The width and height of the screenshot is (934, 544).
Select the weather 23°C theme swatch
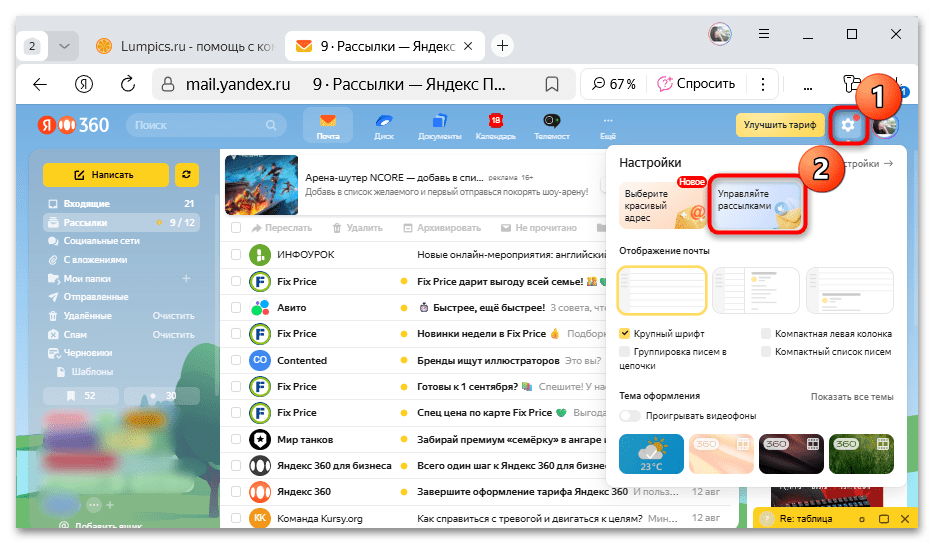[x=650, y=453]
